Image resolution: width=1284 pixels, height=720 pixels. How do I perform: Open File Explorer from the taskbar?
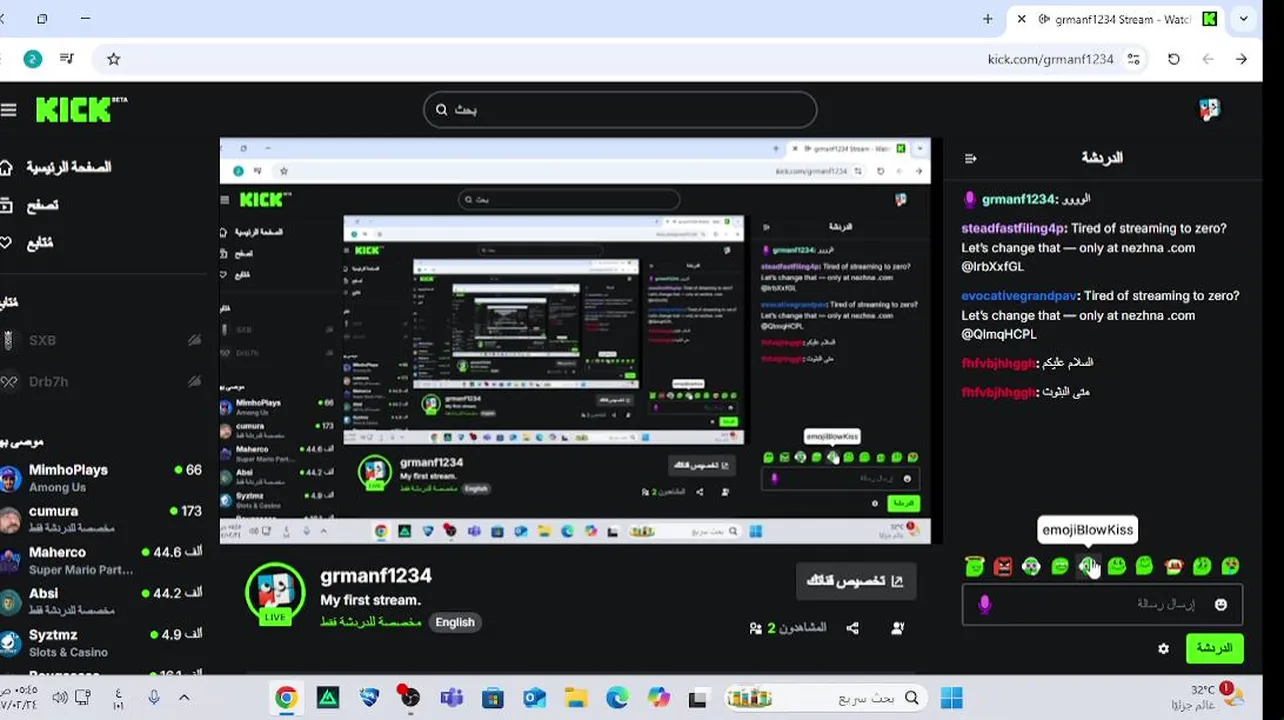575,698
